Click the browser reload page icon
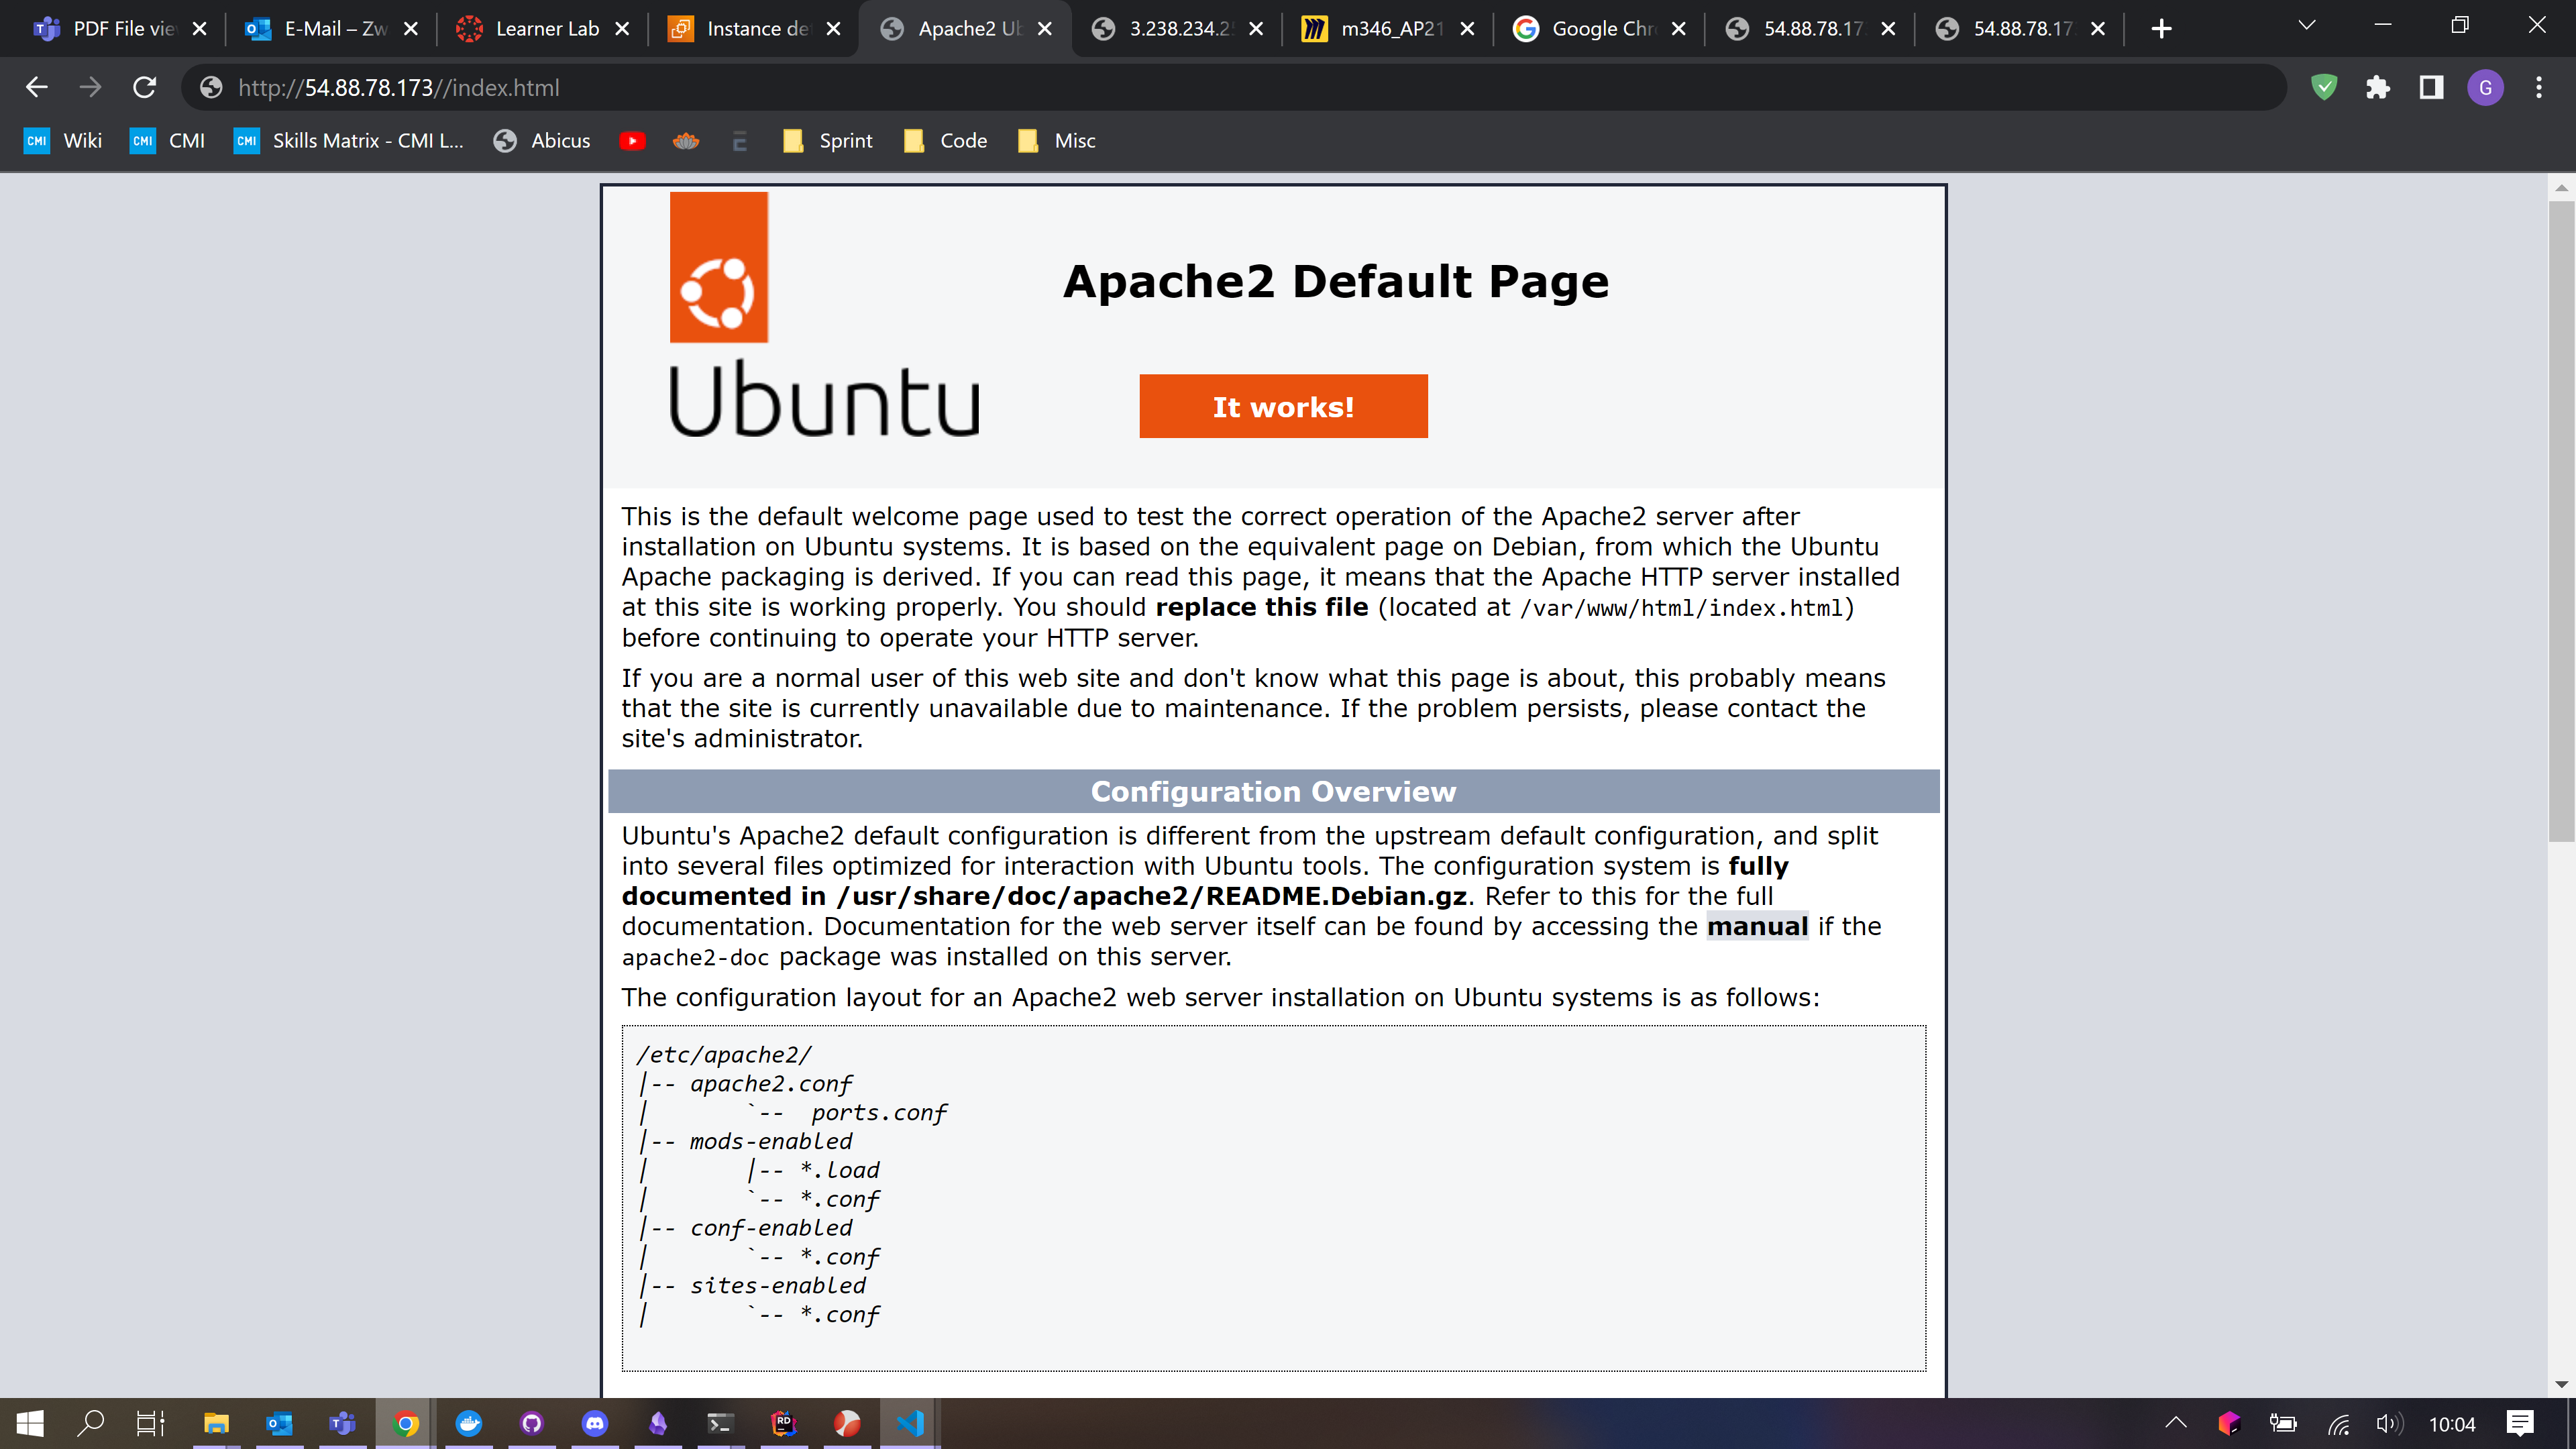The image size is (2576, 1449). (x=144, y=88)
